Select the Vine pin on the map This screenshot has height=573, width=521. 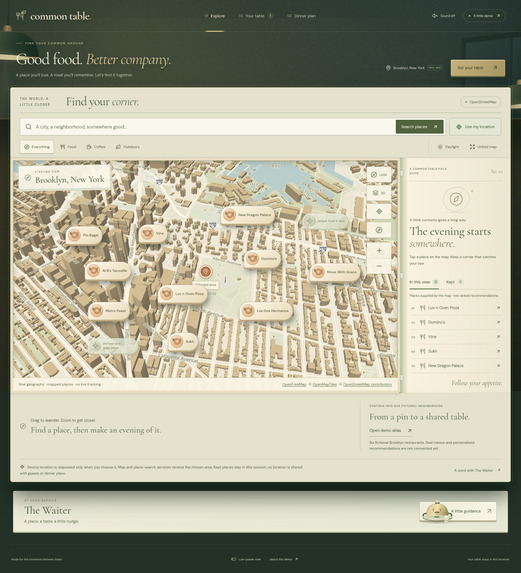[153, 233]
